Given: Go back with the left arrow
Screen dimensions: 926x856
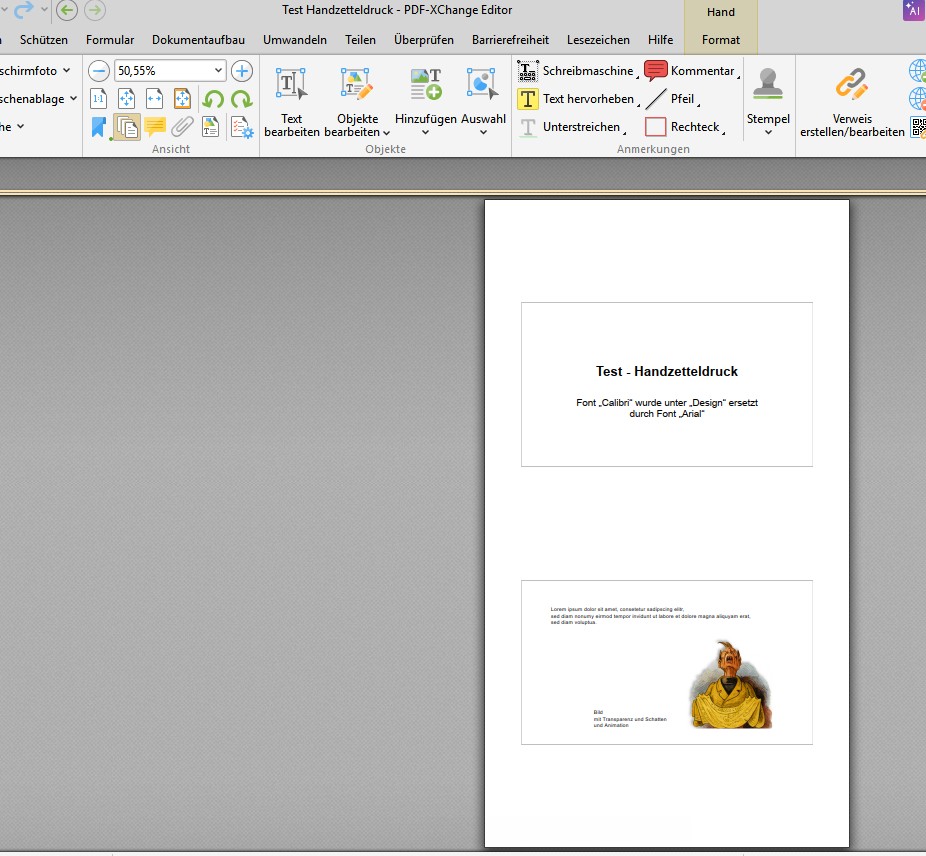Looking at the screenshot, I should click(67, 10).
